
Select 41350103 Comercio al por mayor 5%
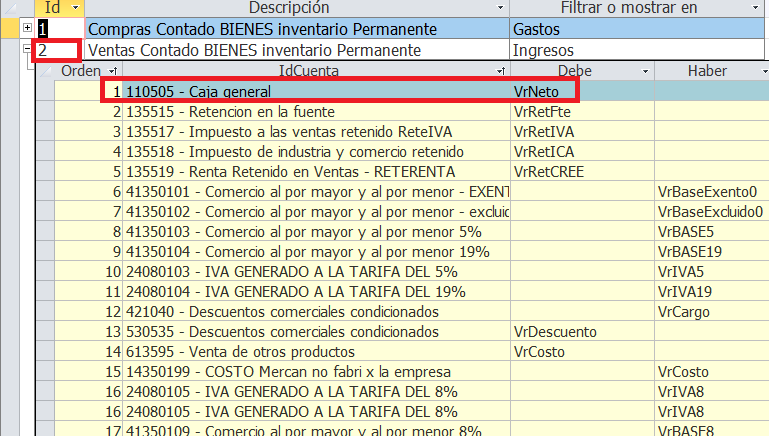point(316,231)
